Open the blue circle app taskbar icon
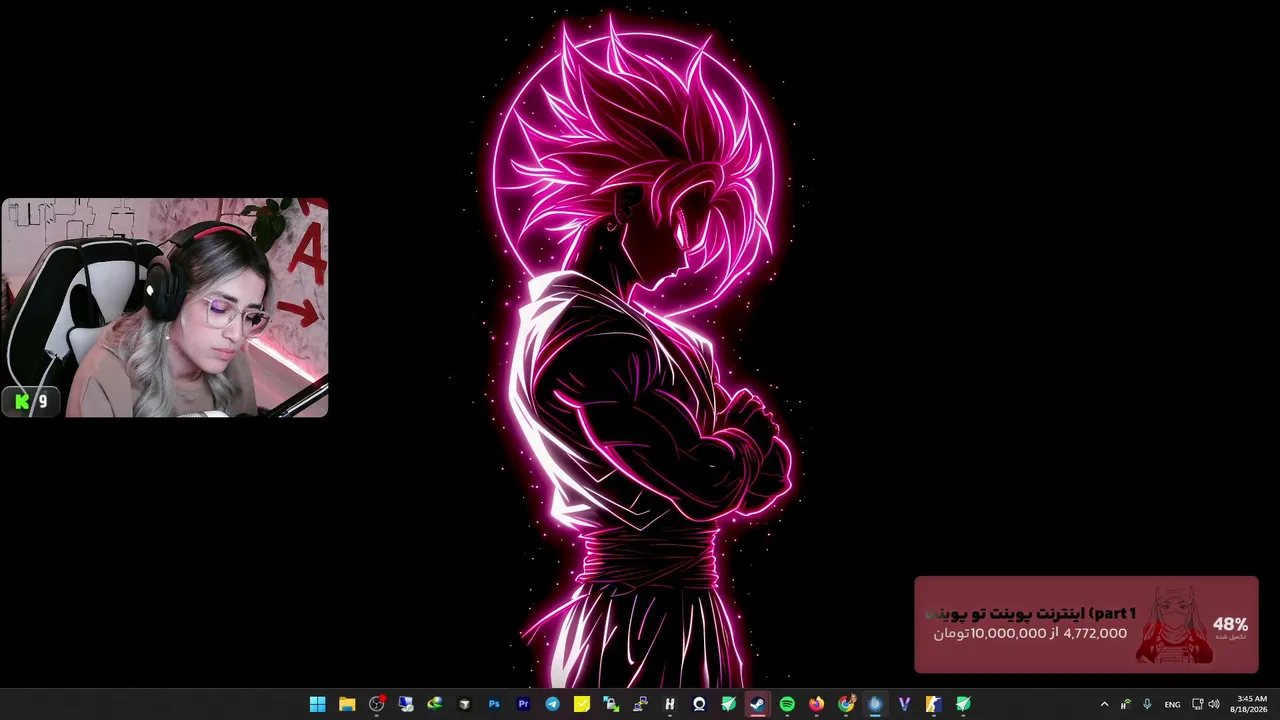Screen dimensions: 1280x720 click(875, 704)
